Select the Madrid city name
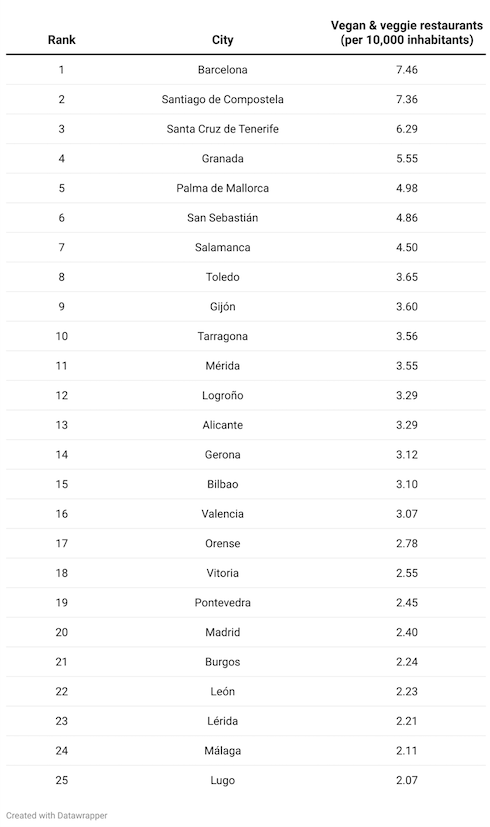This screenshot has height=827, width=490. pos(222,632)
